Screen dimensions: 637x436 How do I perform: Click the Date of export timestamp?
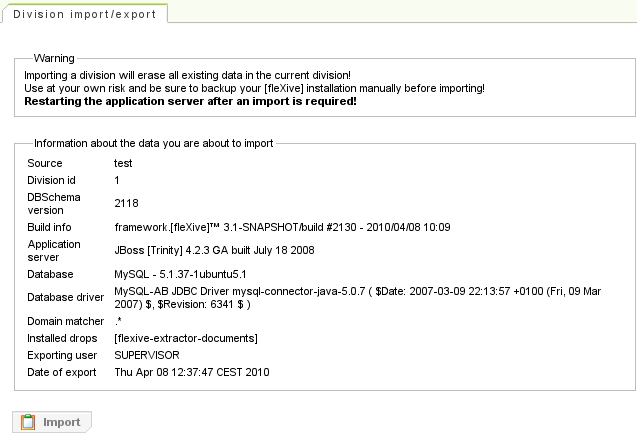192,372
